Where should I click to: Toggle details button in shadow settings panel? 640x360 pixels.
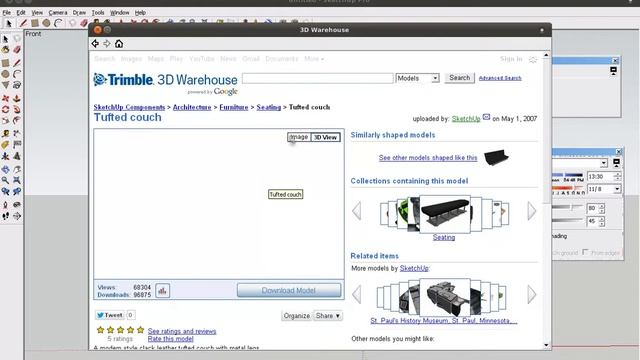point(616,163)
